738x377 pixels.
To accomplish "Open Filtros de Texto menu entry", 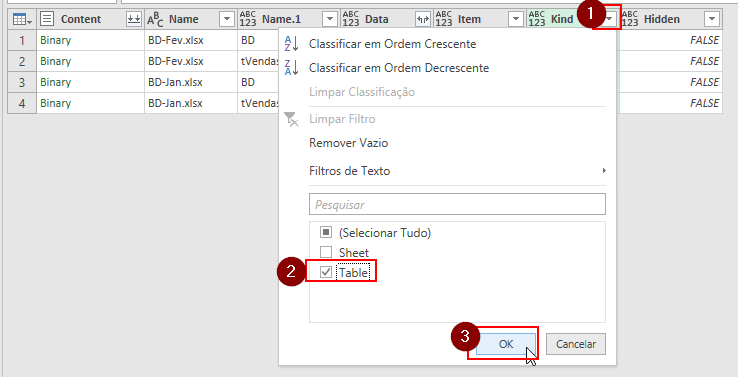I will [x=349, y=170].
